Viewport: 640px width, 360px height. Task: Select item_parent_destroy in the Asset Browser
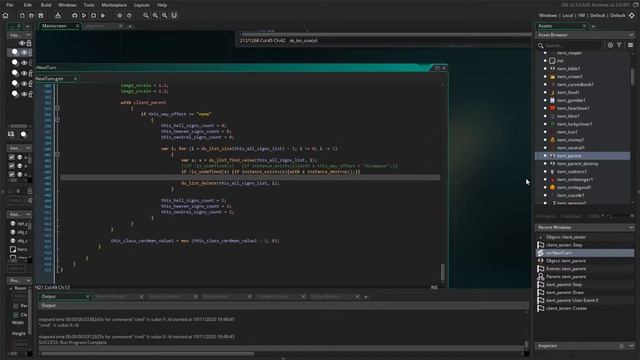pos(578,164)
